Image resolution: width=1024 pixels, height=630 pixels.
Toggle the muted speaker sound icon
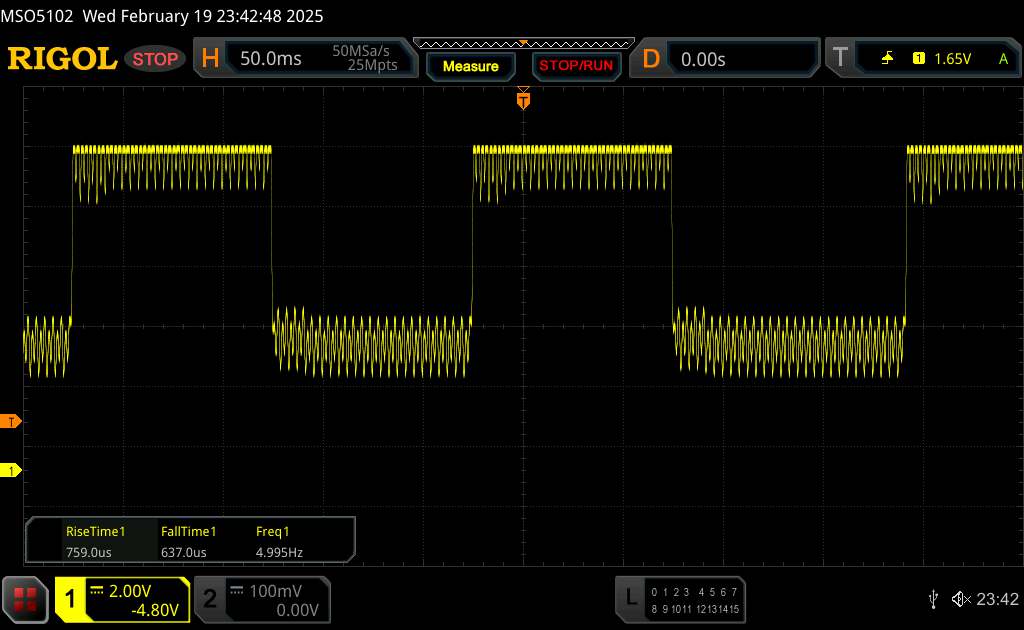961,599
